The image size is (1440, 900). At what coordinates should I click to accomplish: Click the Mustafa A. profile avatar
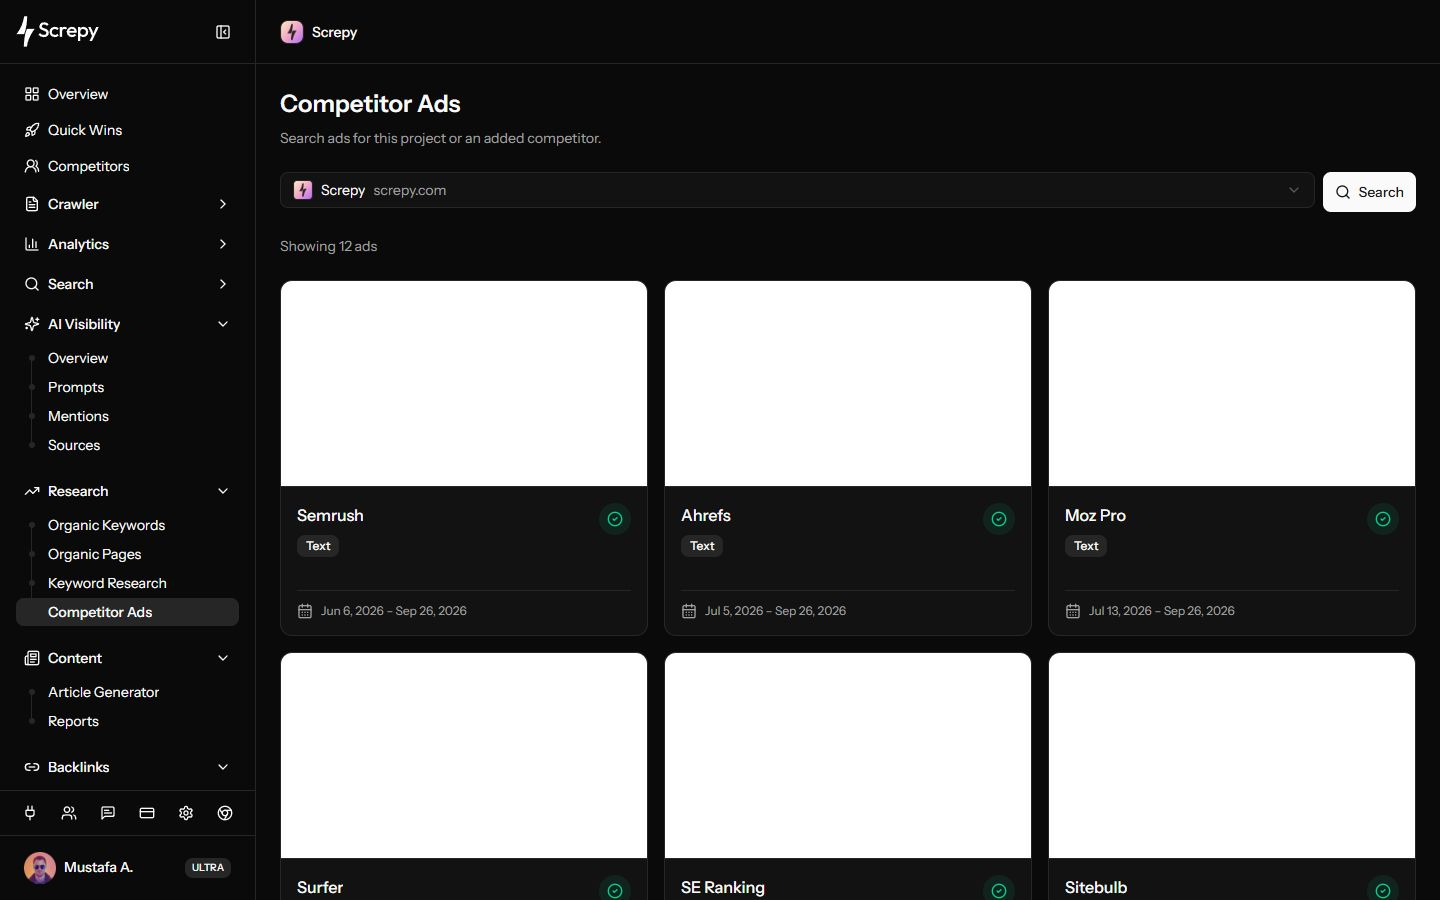[40, 868]
